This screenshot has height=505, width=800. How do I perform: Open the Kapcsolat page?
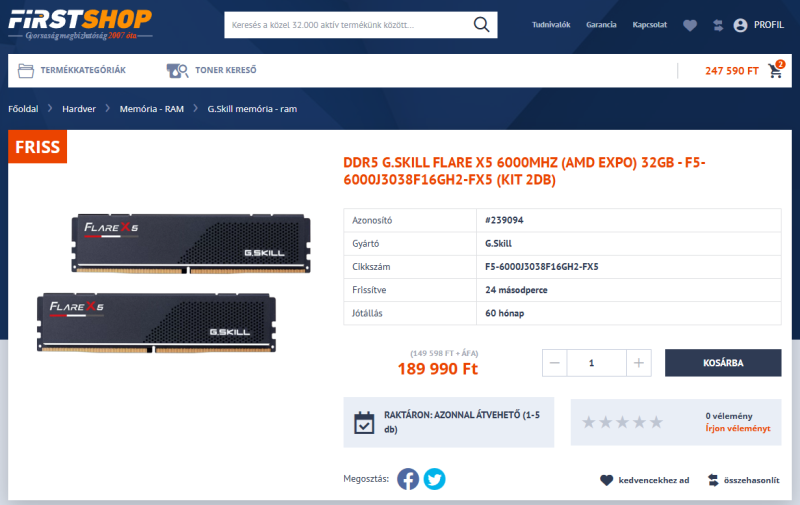(x=649, y=24)
